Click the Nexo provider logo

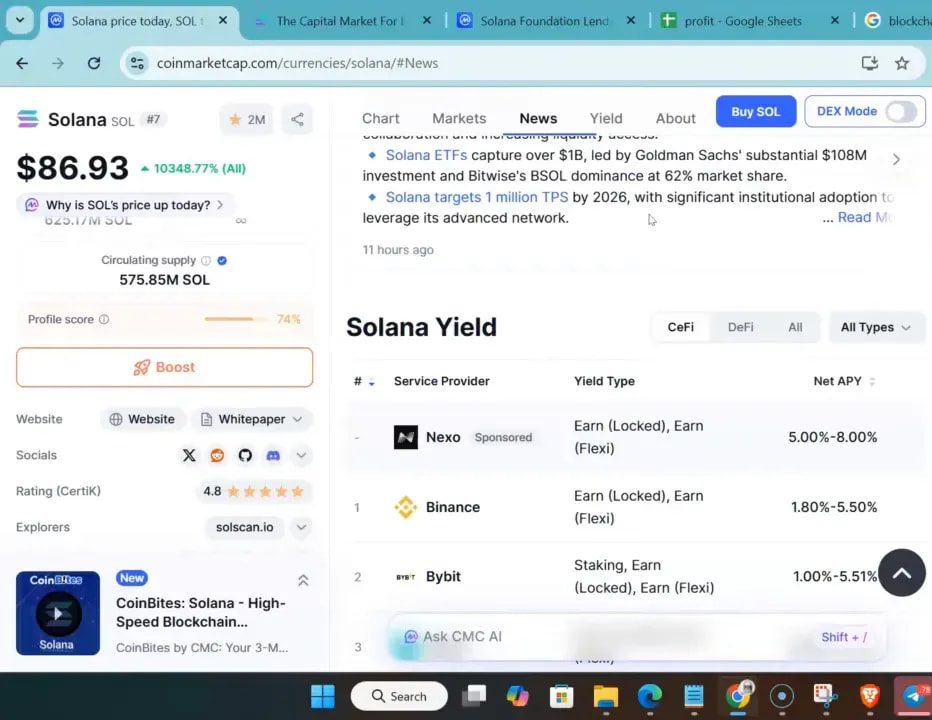(x=406, y=437)
